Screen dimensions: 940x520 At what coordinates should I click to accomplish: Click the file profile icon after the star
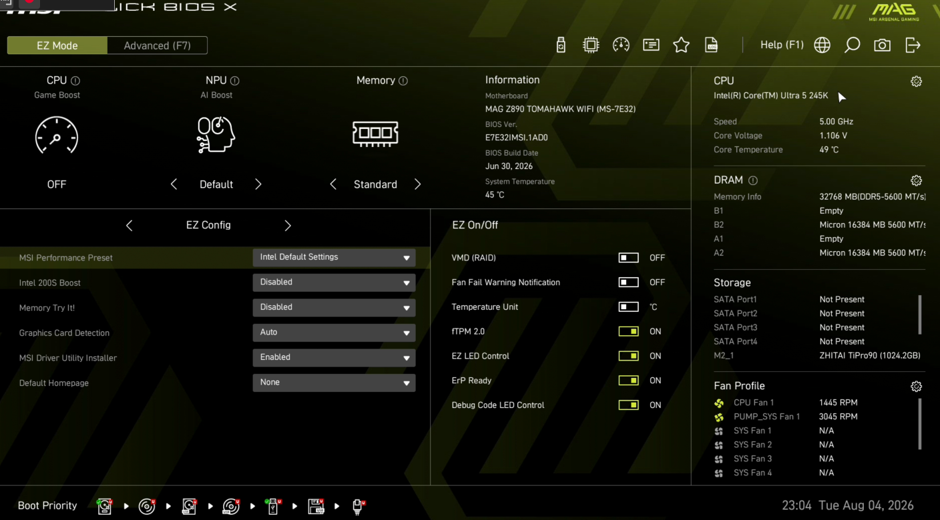pos(711,45)
